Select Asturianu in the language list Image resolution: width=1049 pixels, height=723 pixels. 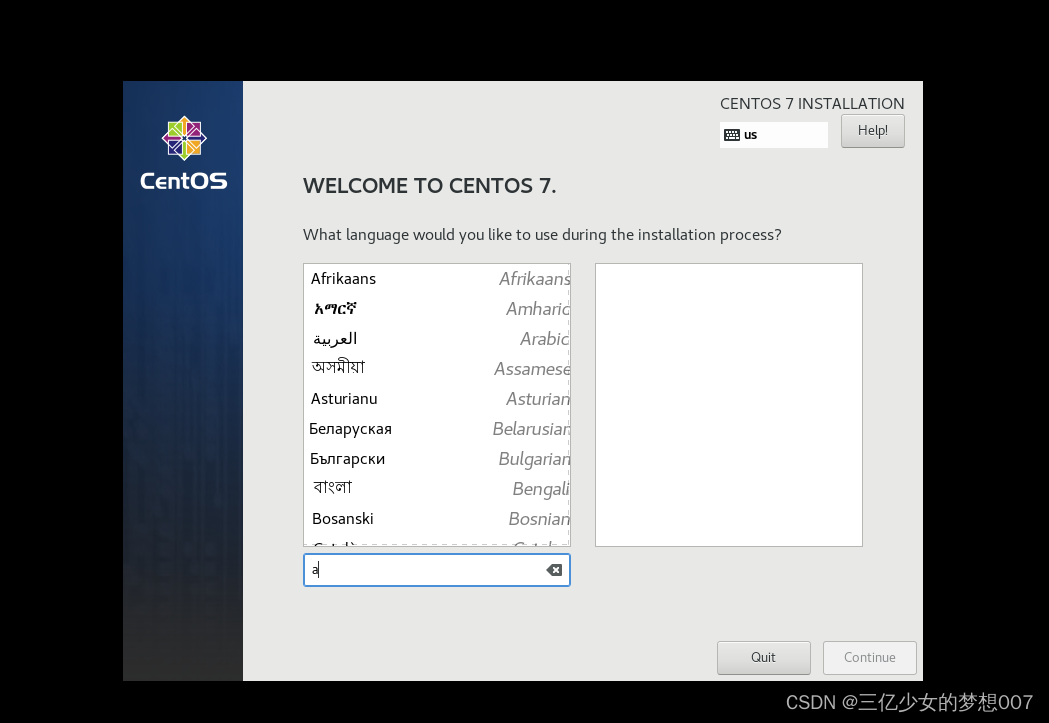437,399
